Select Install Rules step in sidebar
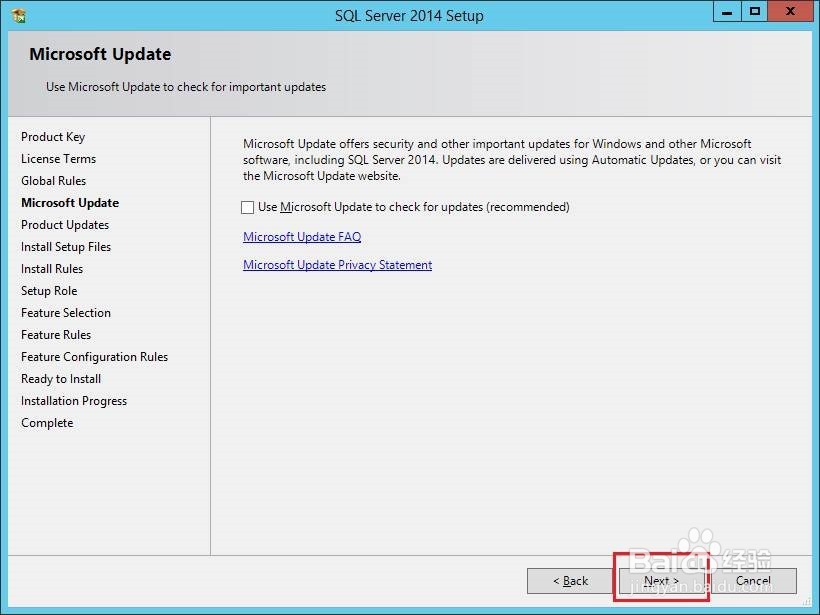Image resolution: width=820 pixels, height=615 pixels. (x=52, y=269)
